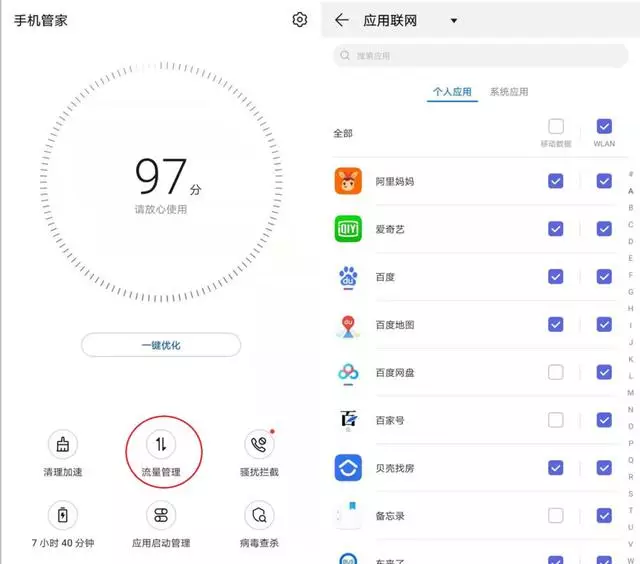This screenshot has height=564, width=640.
Task: Select the 备忘录 app icon
Action: click(x=348, y=515)
